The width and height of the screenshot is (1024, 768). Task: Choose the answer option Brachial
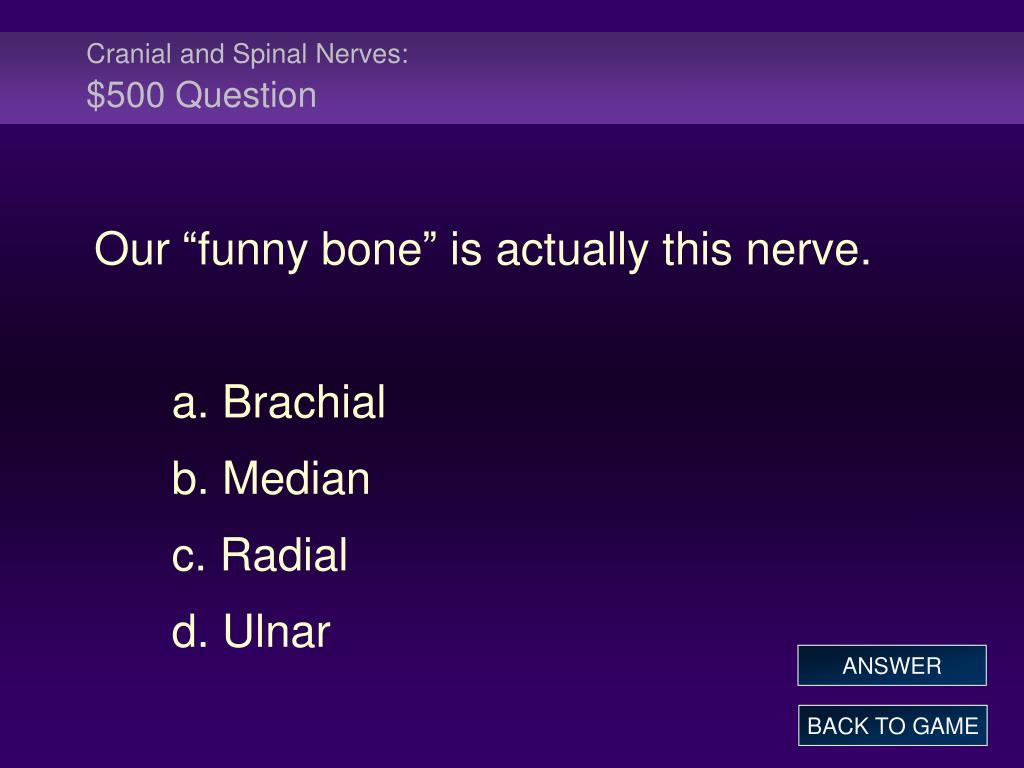pyautogui.click(x=304, y=401)
